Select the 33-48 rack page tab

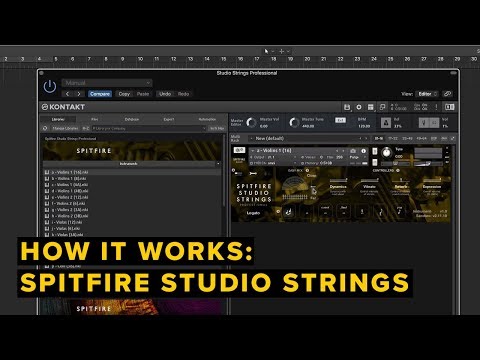[407, 138]
